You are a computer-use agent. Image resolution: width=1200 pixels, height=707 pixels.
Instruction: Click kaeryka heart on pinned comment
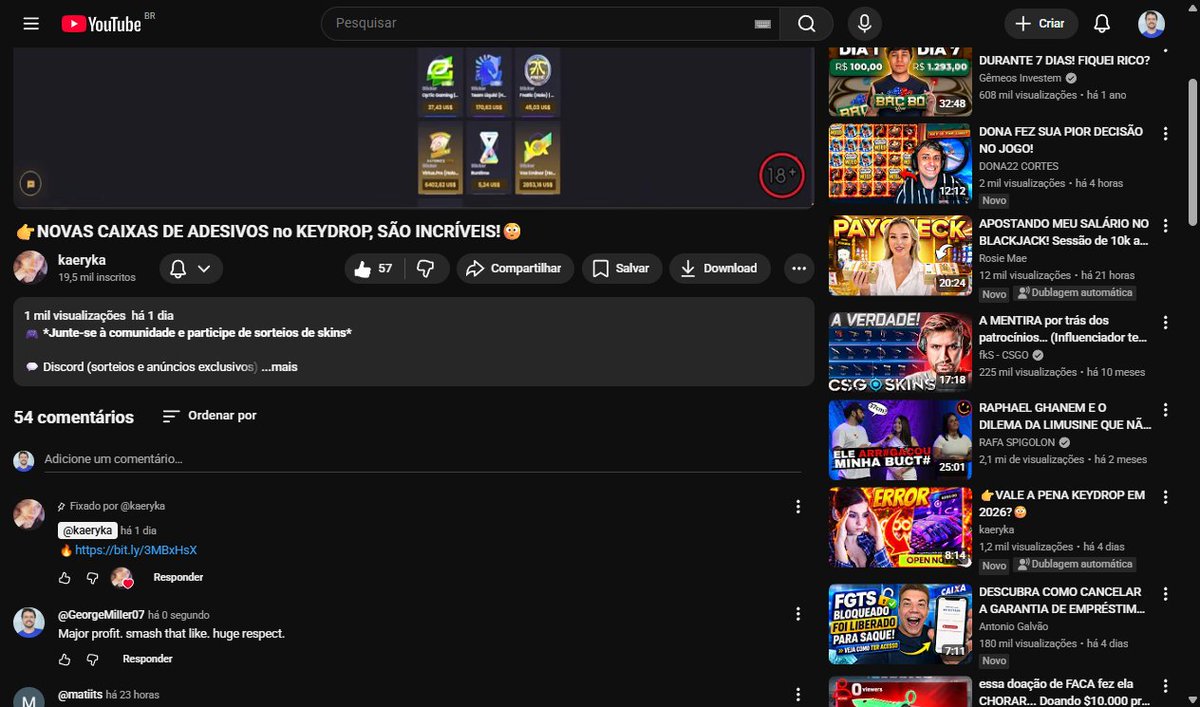(x=122, y=578)
